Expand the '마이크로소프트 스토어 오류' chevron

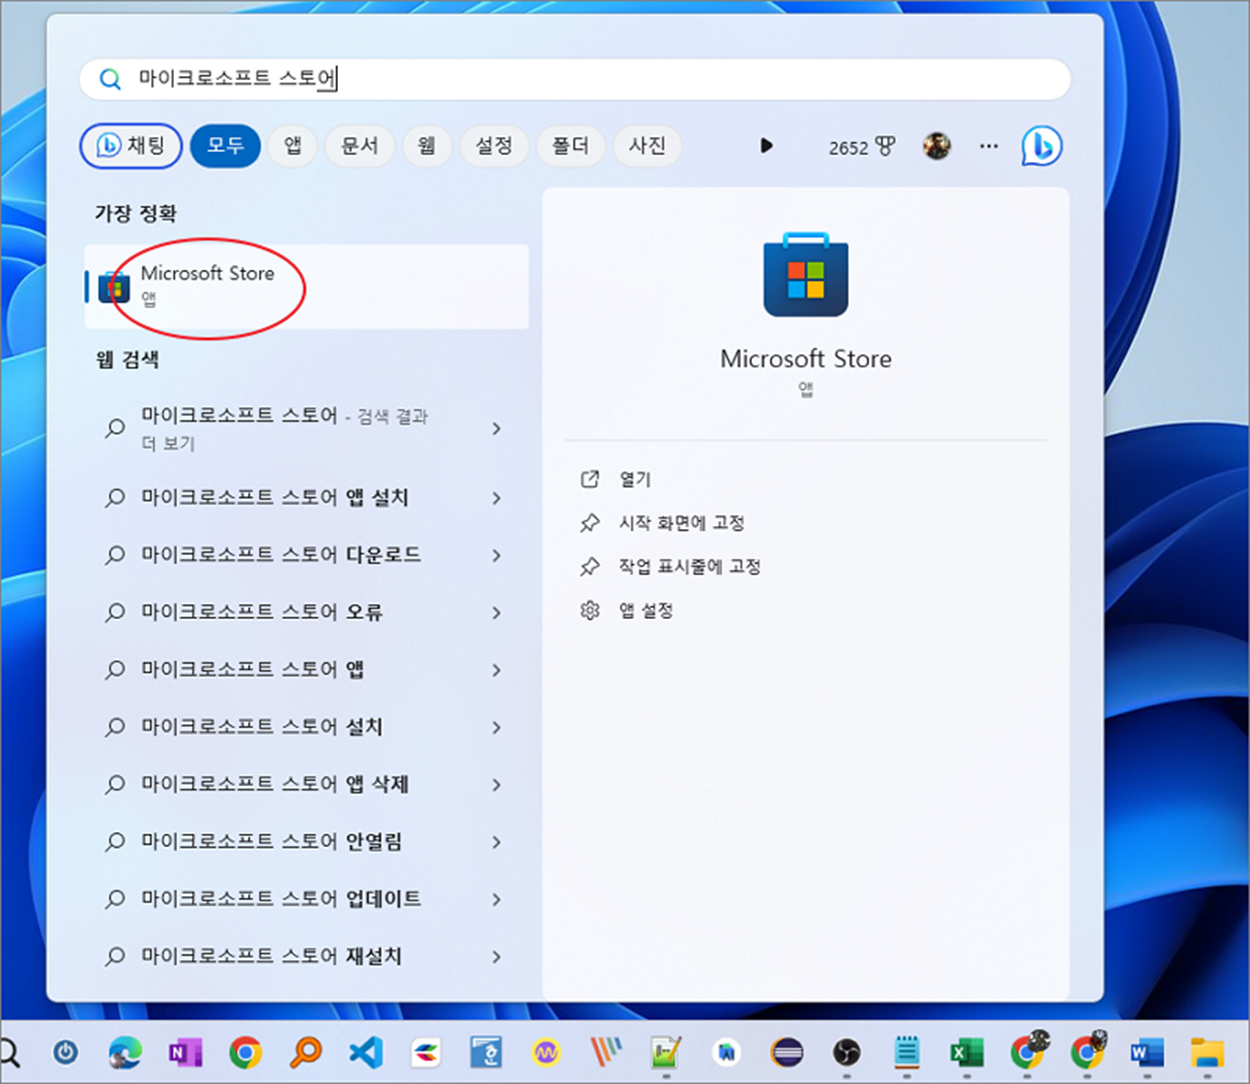(x=496, y=612)
